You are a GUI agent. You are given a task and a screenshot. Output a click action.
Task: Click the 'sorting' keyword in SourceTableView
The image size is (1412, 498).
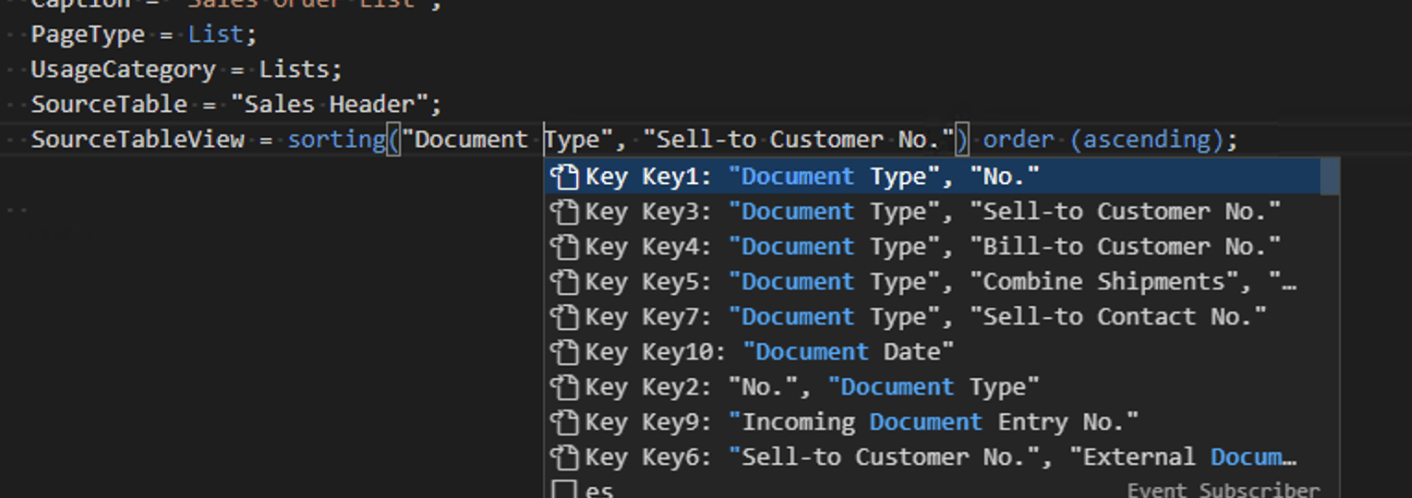pos(336,139)
